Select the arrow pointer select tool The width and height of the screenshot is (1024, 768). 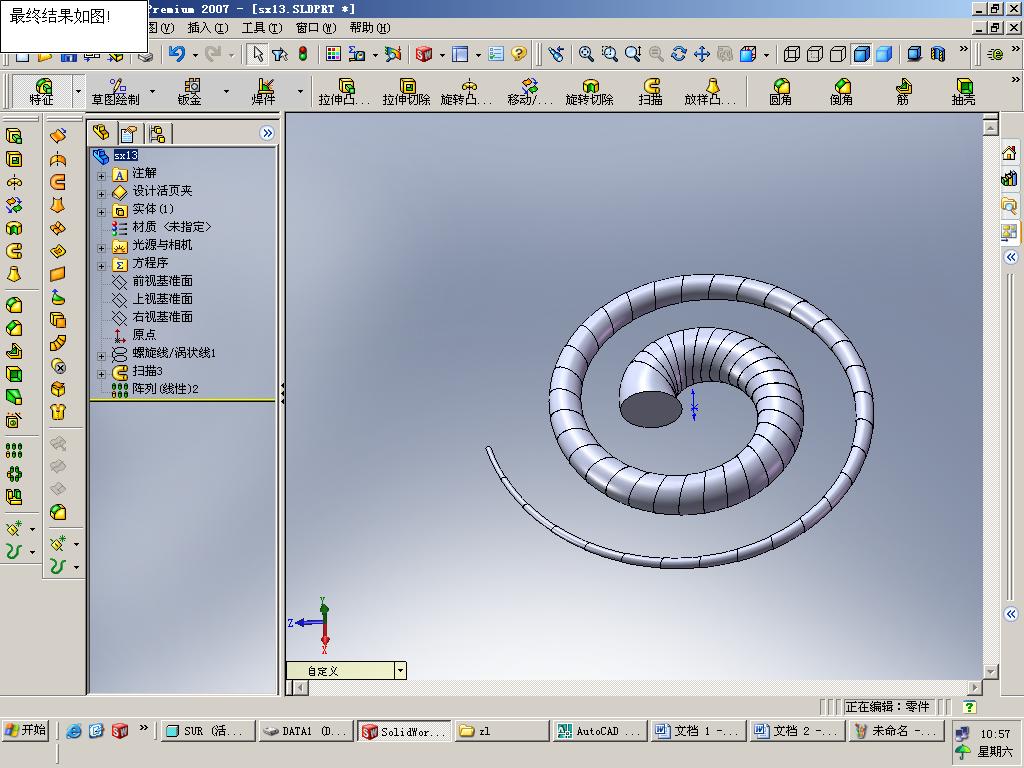pos(257,54)
